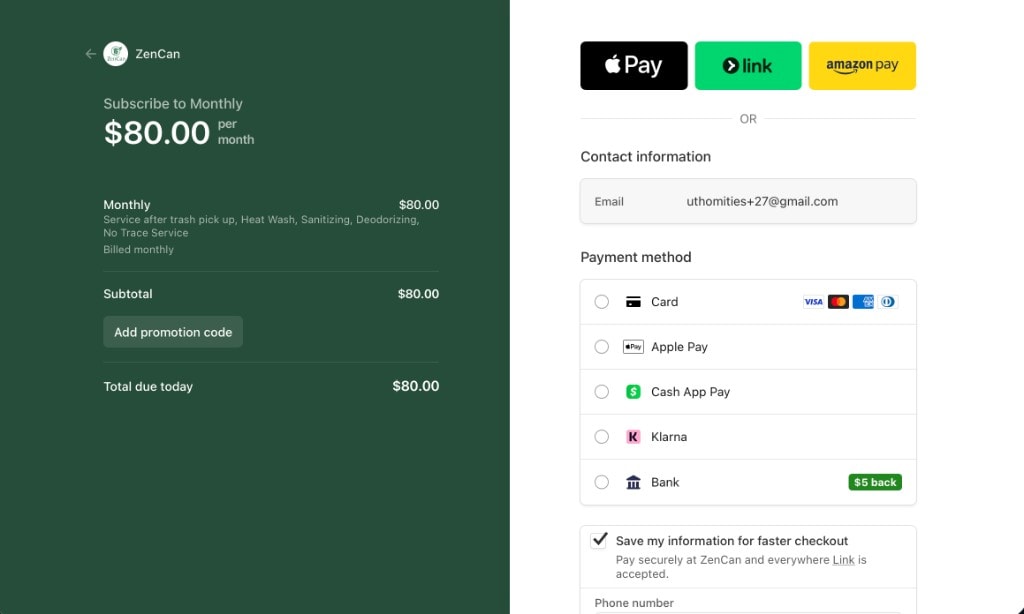Click the Cash App Pay label

[x=690, y=392]
